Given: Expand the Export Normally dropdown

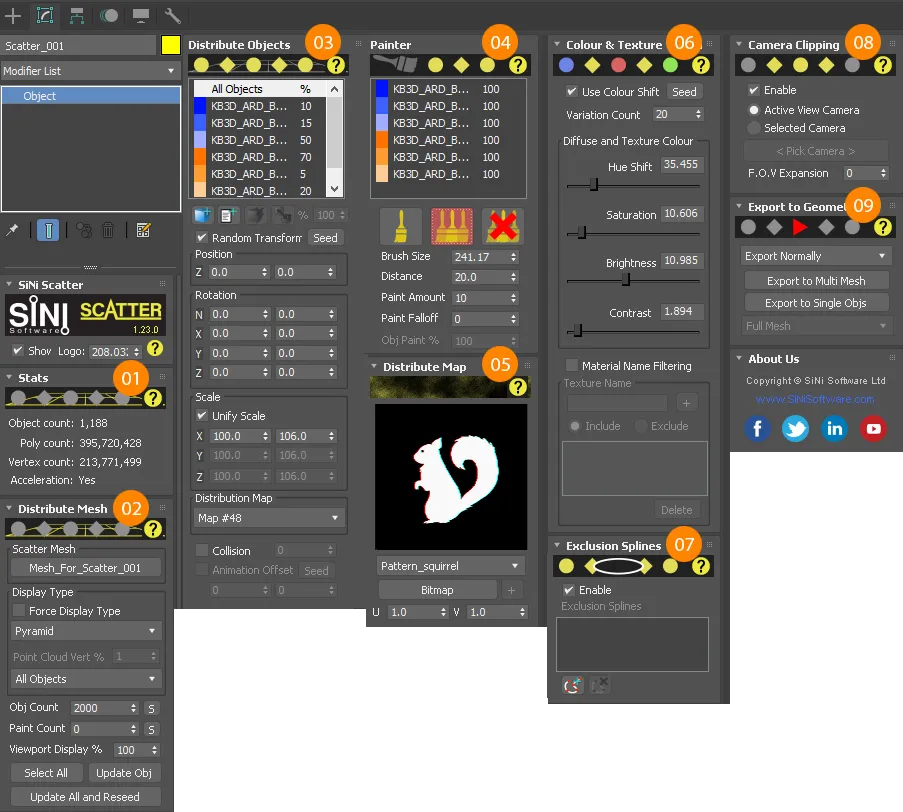Looking at the screenshot, I should 816,256.
